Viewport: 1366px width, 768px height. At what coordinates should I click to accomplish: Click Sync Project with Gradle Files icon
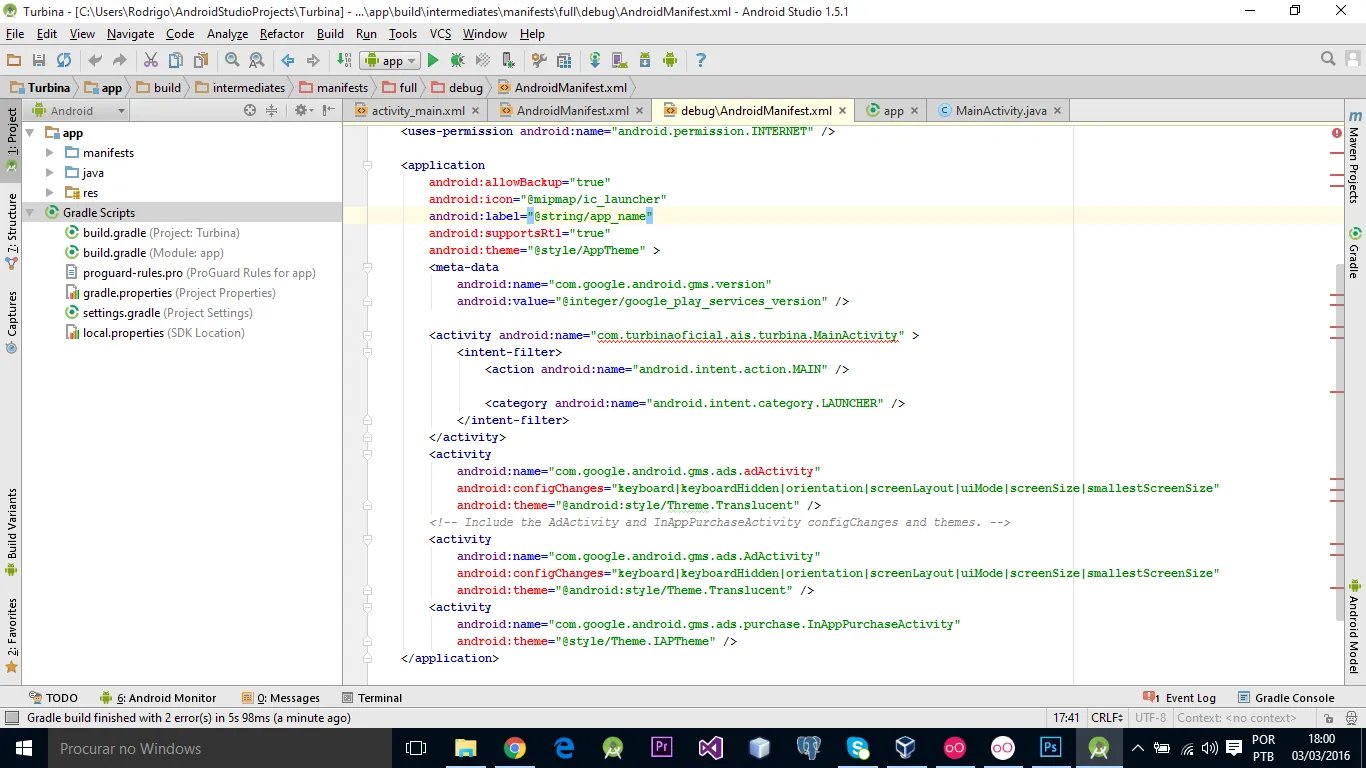[x=595, y=61]
